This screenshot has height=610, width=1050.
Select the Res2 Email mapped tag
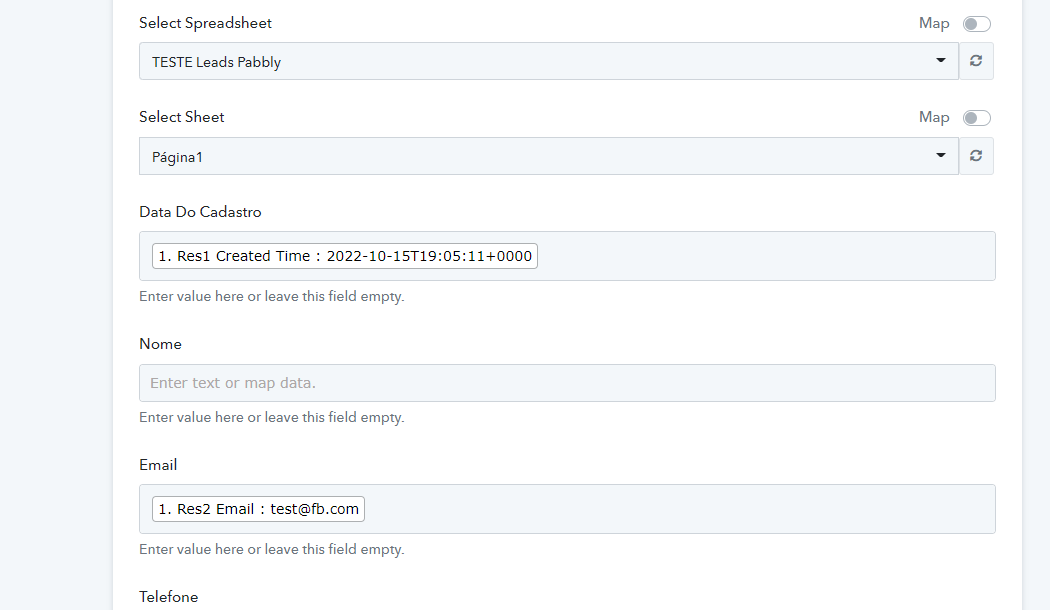coord(258,510)
